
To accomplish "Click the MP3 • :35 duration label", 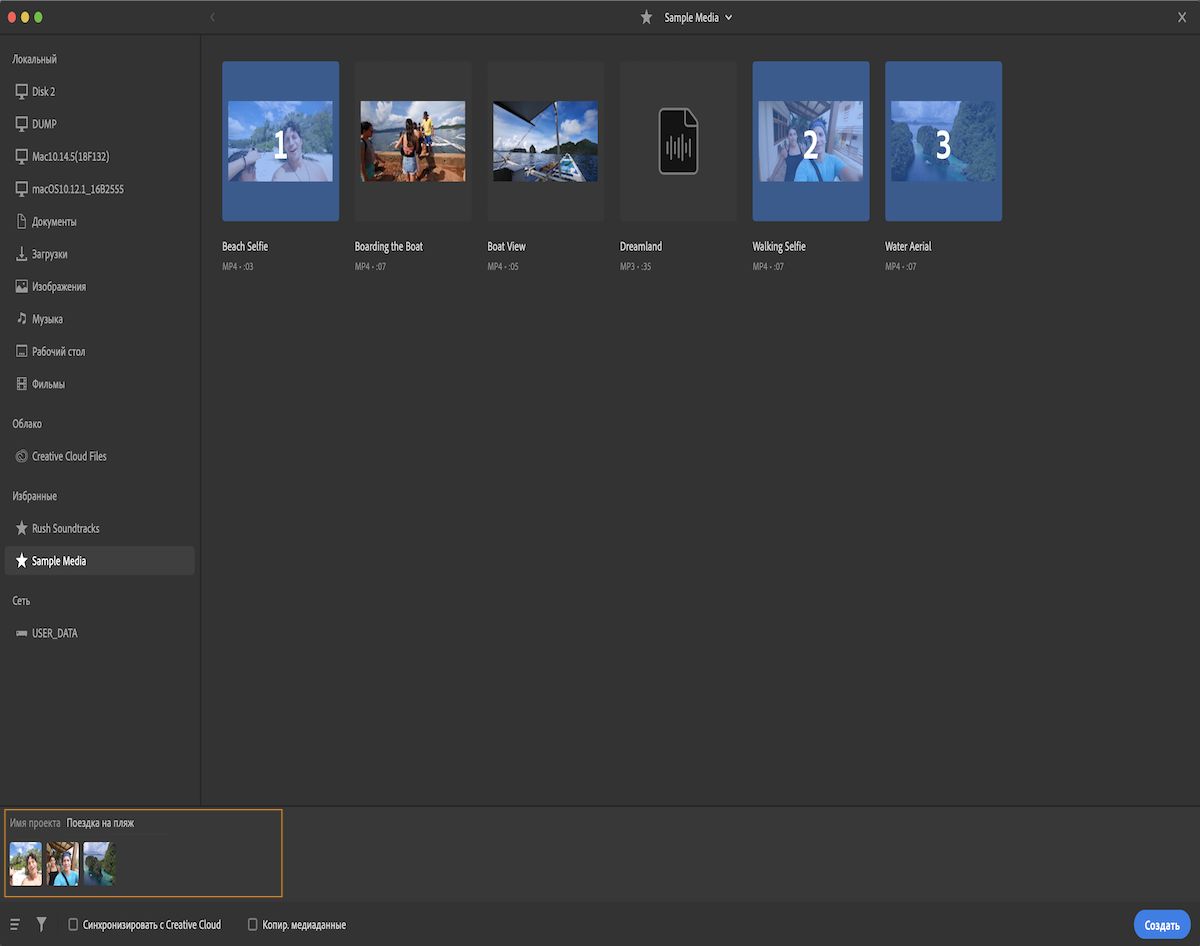I will tap(634, 267).
